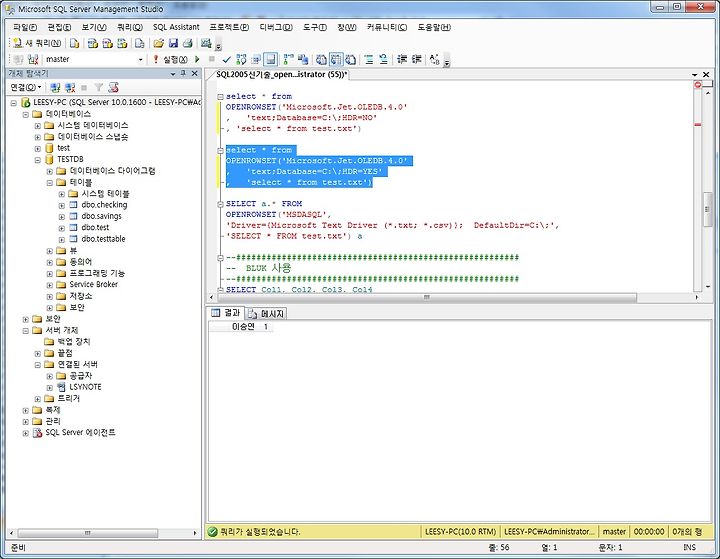Select SQL Server 에이전트 node

(80, 432)
